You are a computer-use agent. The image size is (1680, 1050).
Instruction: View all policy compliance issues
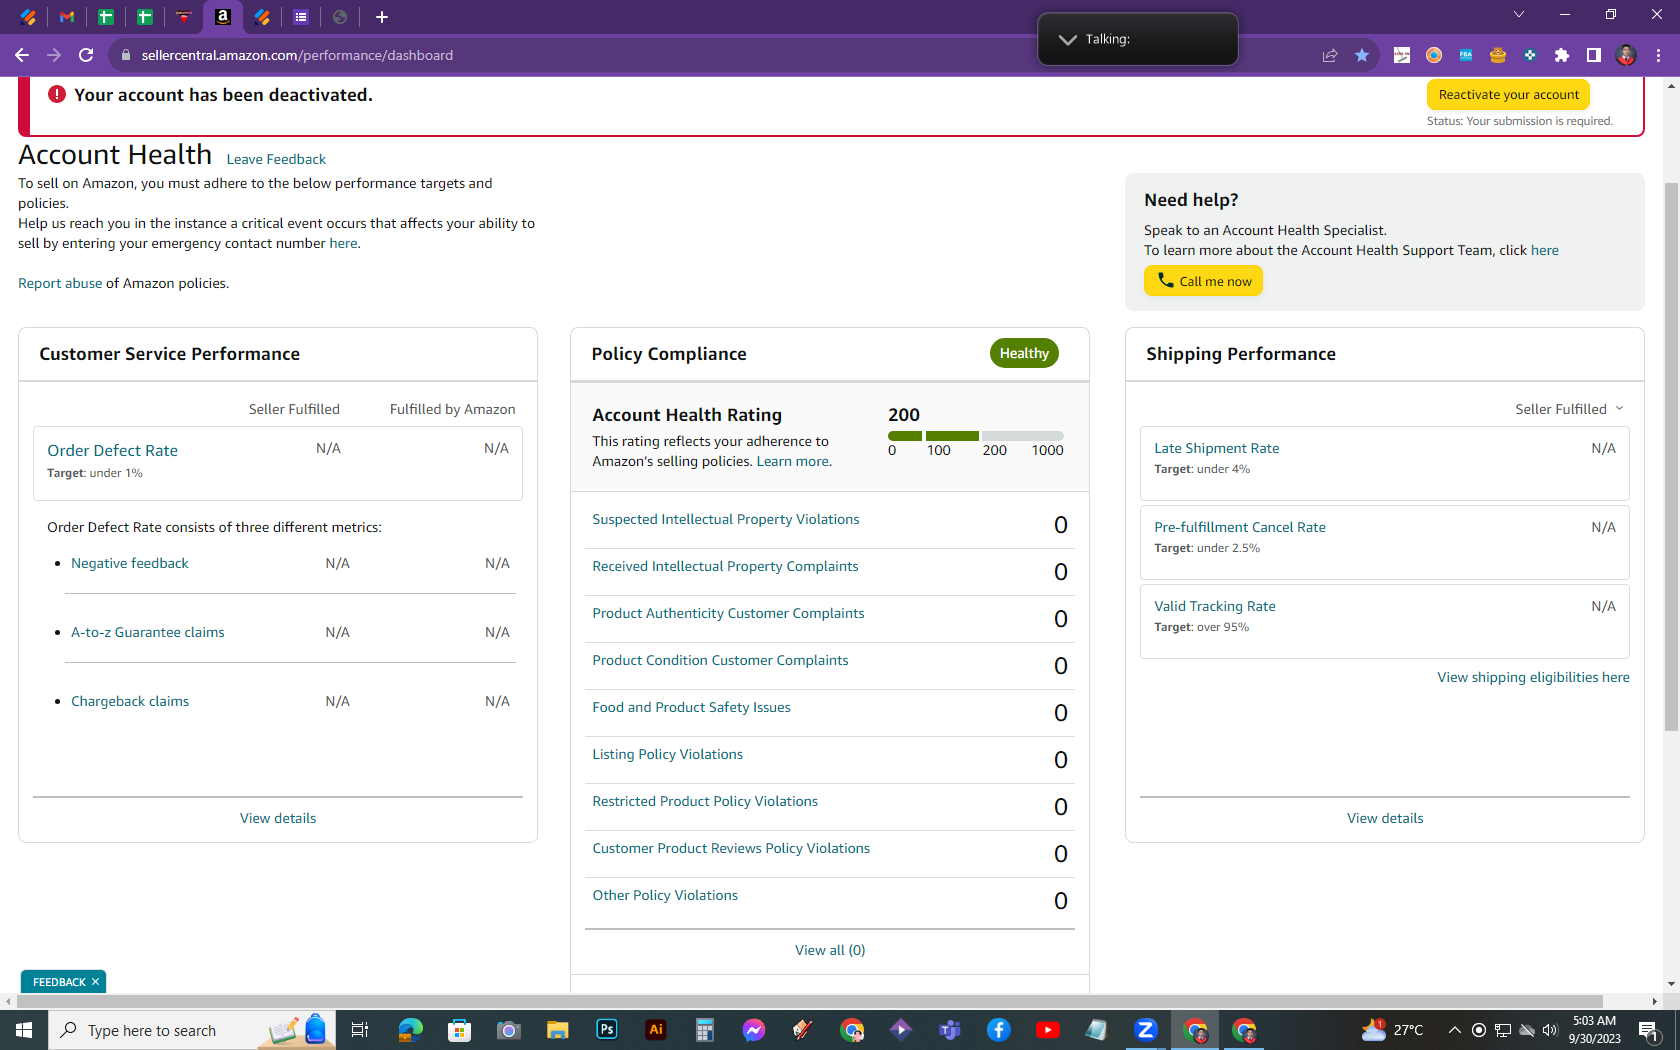coord(830,950)
